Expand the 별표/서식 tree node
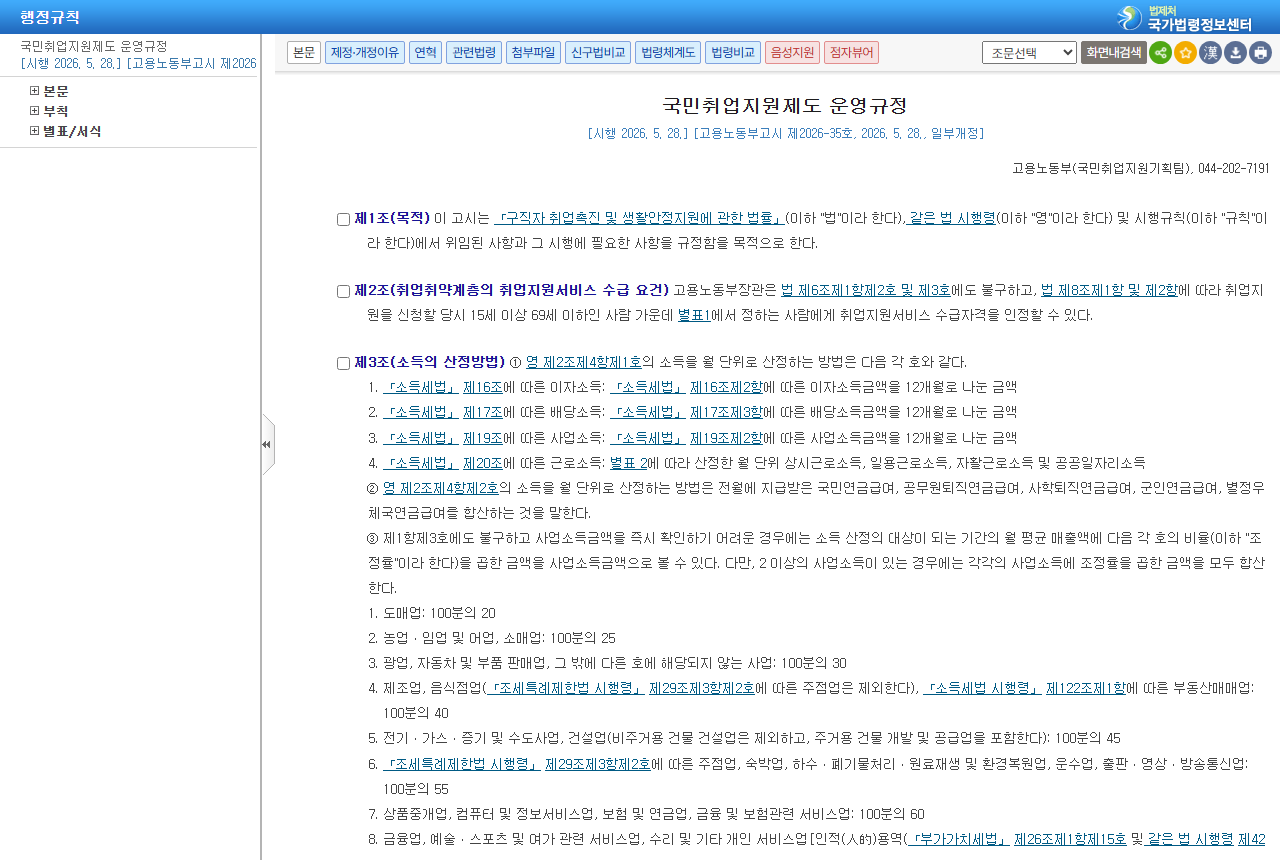Image resolution: width=1280 pixels, height=860 pixels. (x=34, y=131)
